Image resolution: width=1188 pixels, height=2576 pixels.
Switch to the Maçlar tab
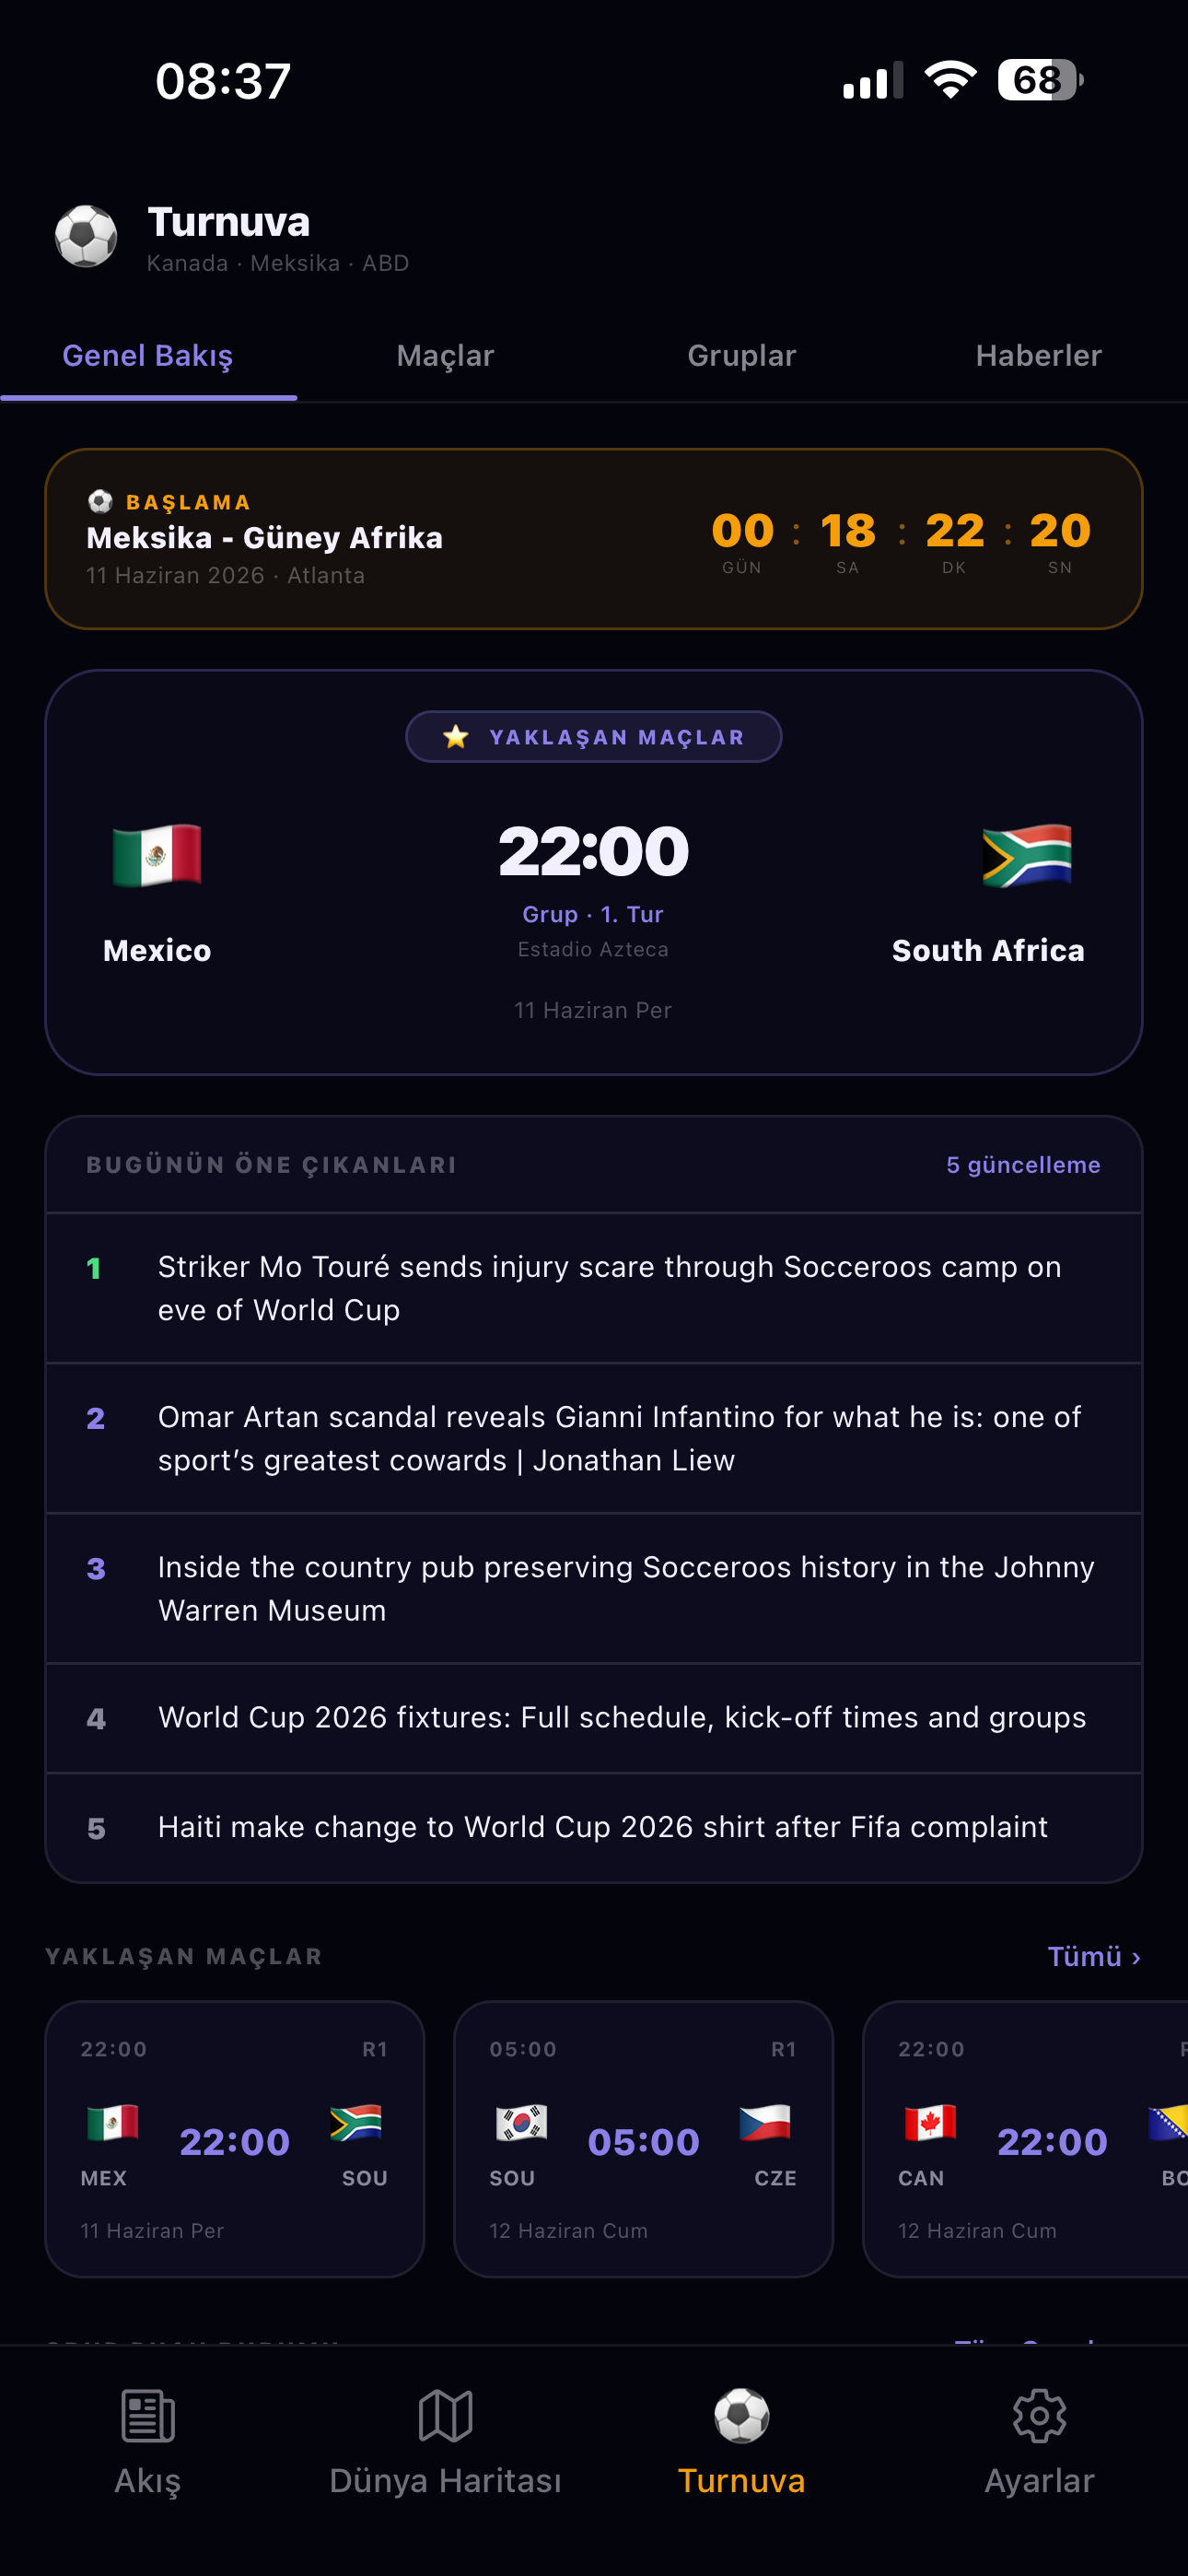pos(445,356)
